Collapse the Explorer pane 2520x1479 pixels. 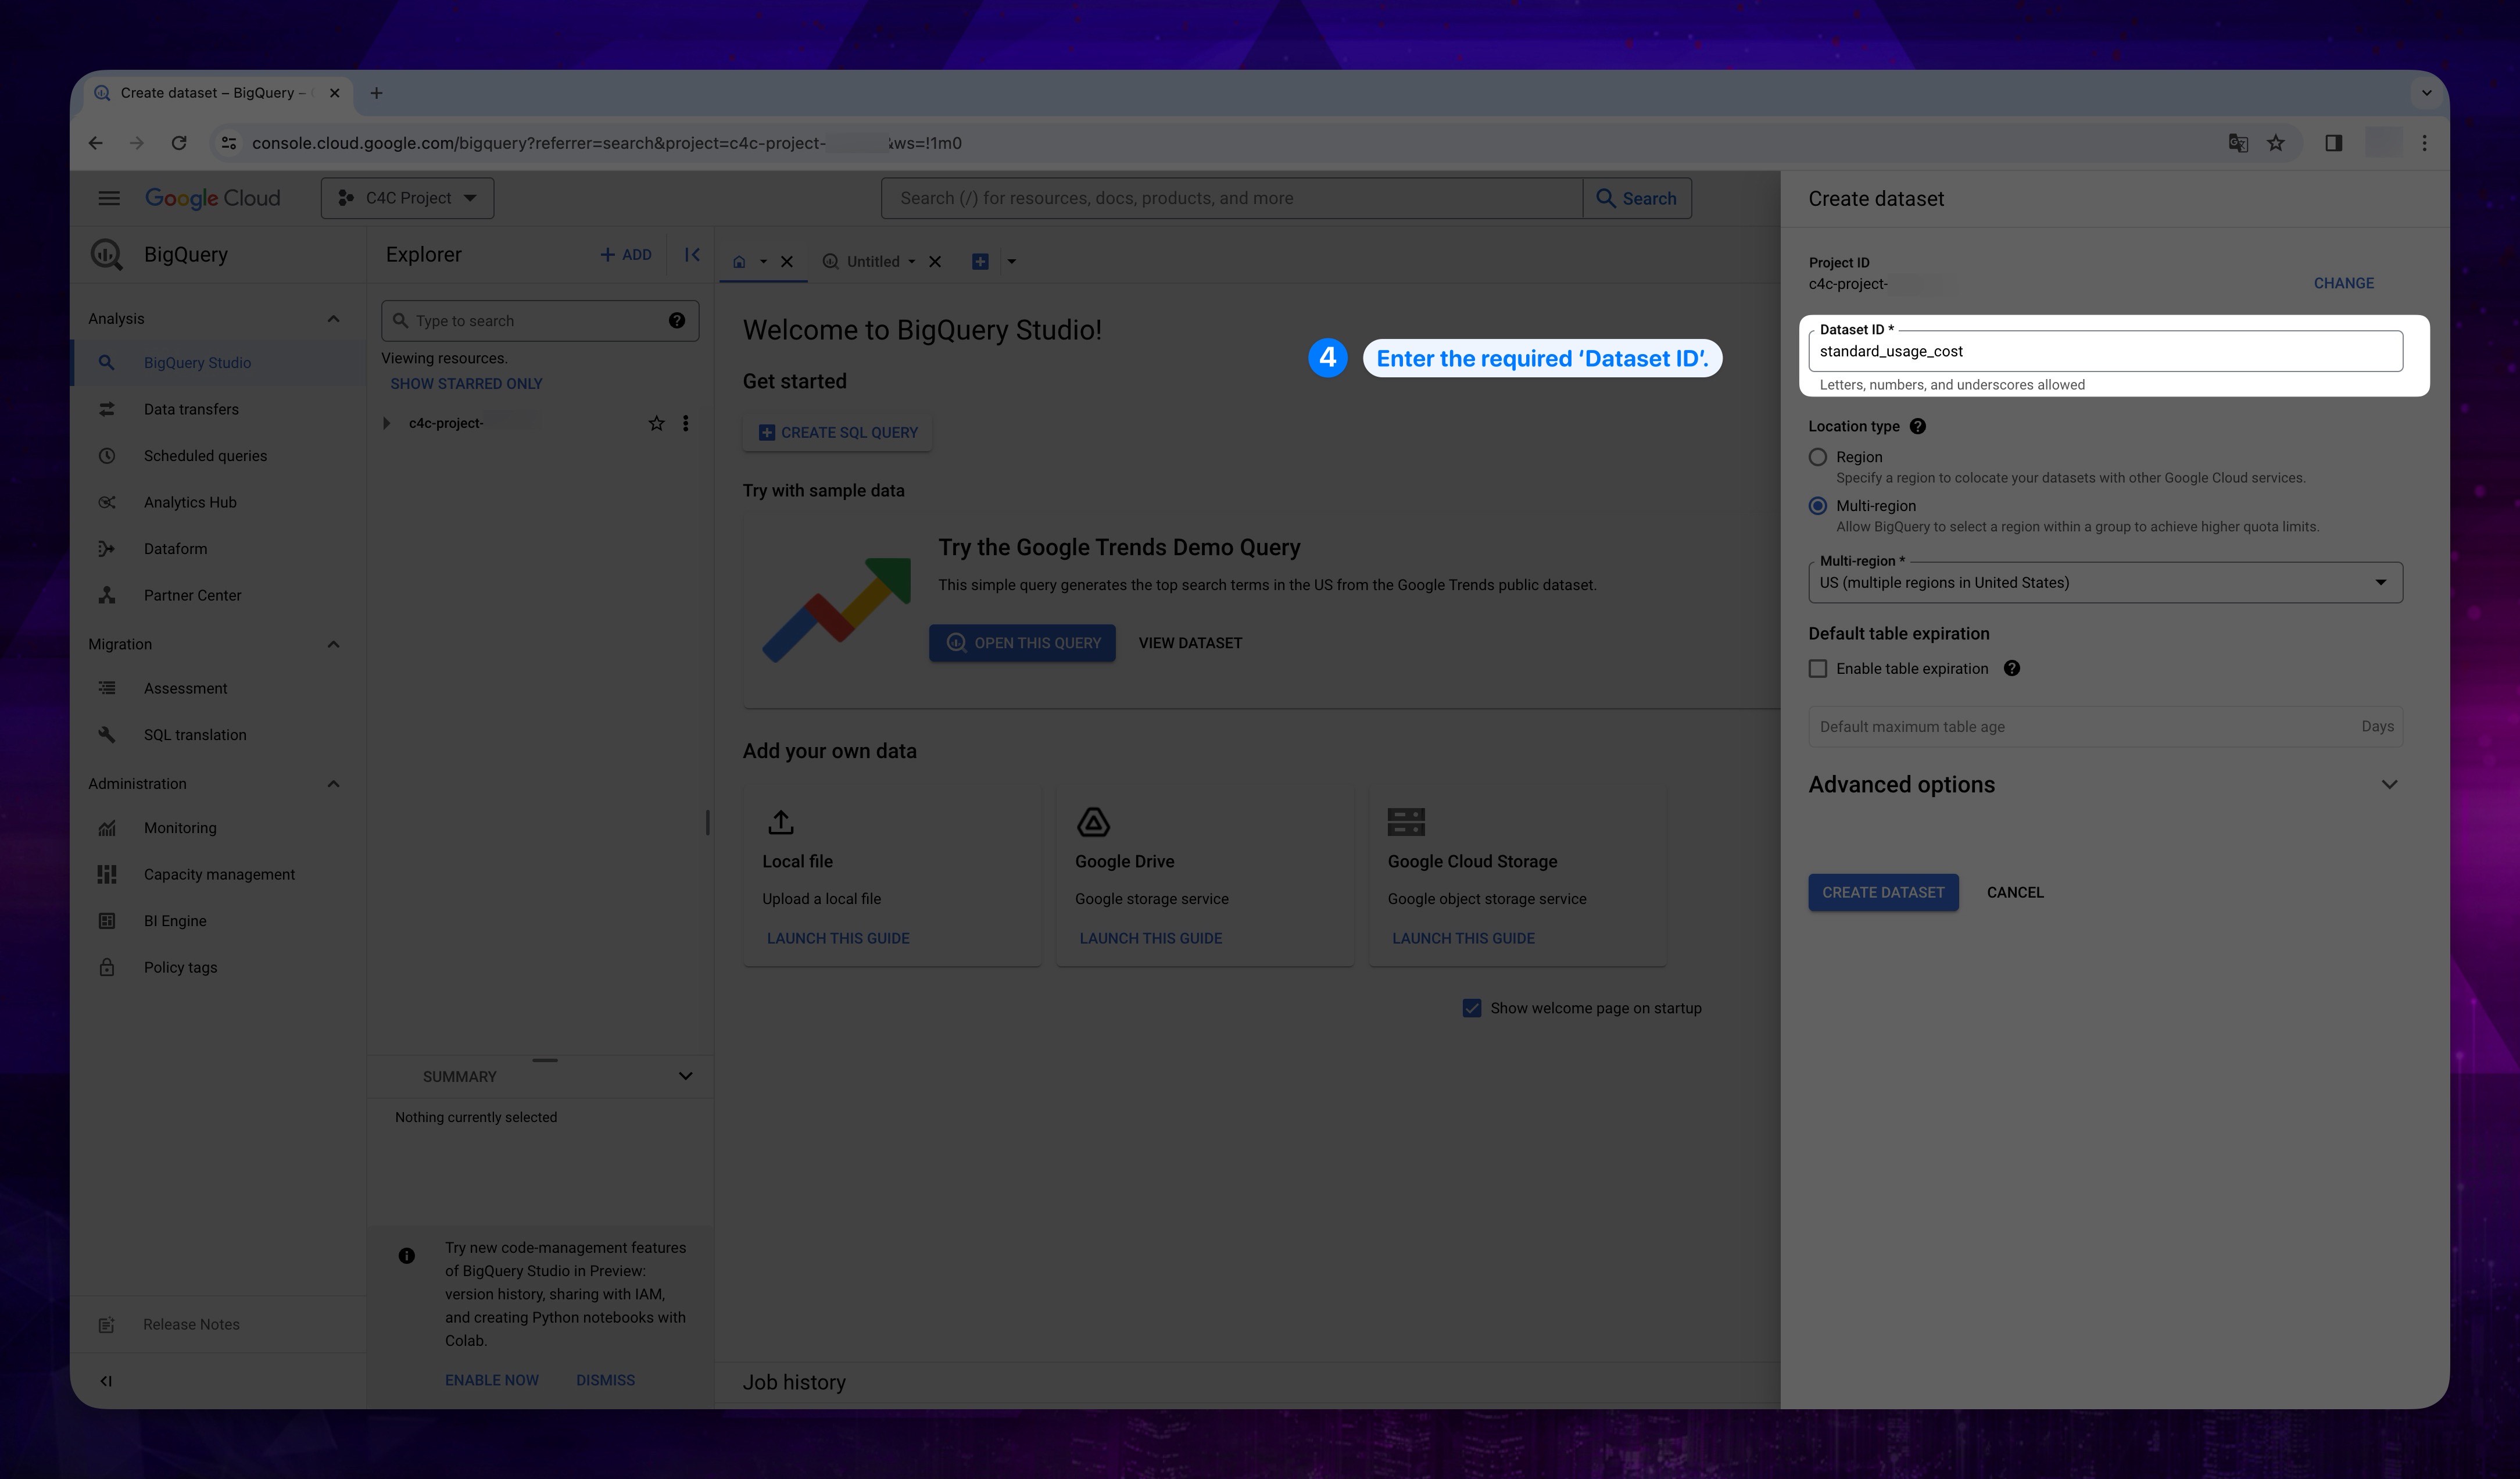(x=692, y=255)
